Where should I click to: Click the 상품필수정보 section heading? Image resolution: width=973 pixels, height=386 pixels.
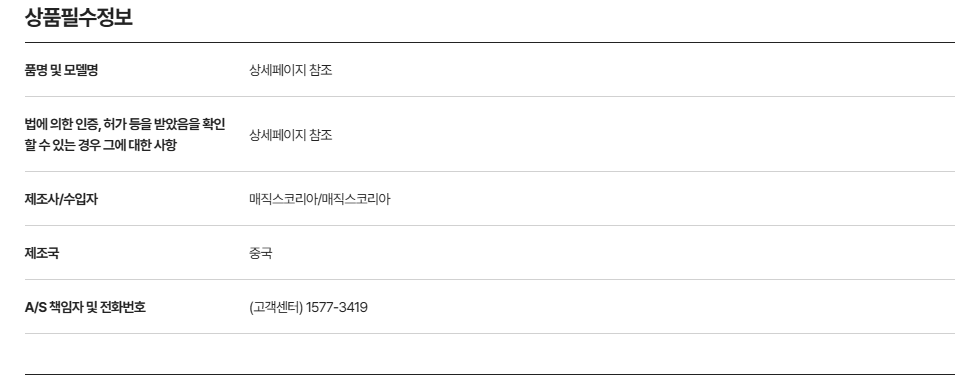click(79, 17)
